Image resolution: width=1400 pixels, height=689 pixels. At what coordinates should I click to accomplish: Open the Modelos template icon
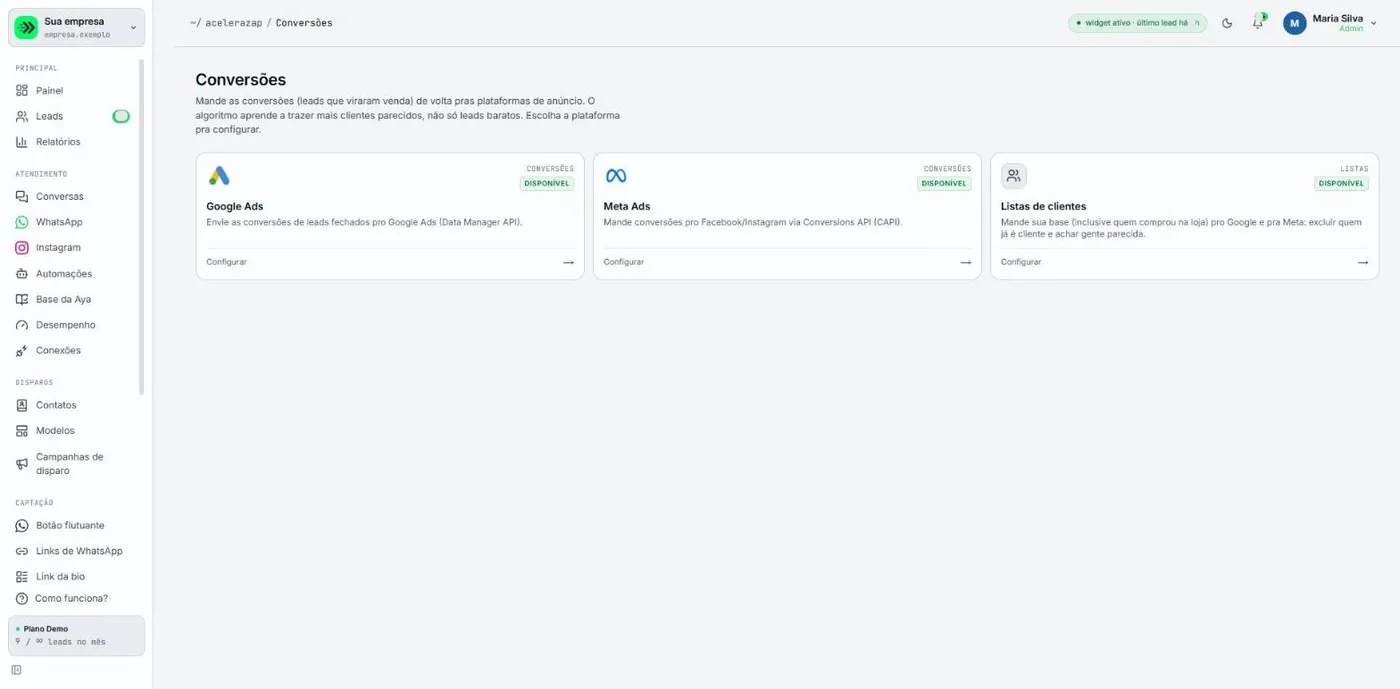click(22, 431)
